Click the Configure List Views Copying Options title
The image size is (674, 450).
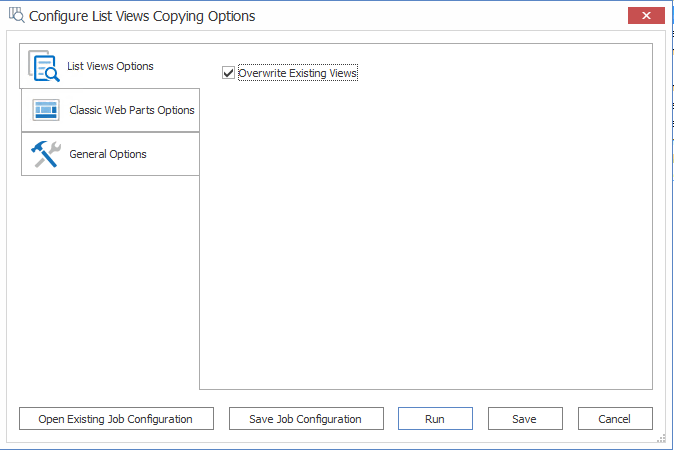click(142, 16)
